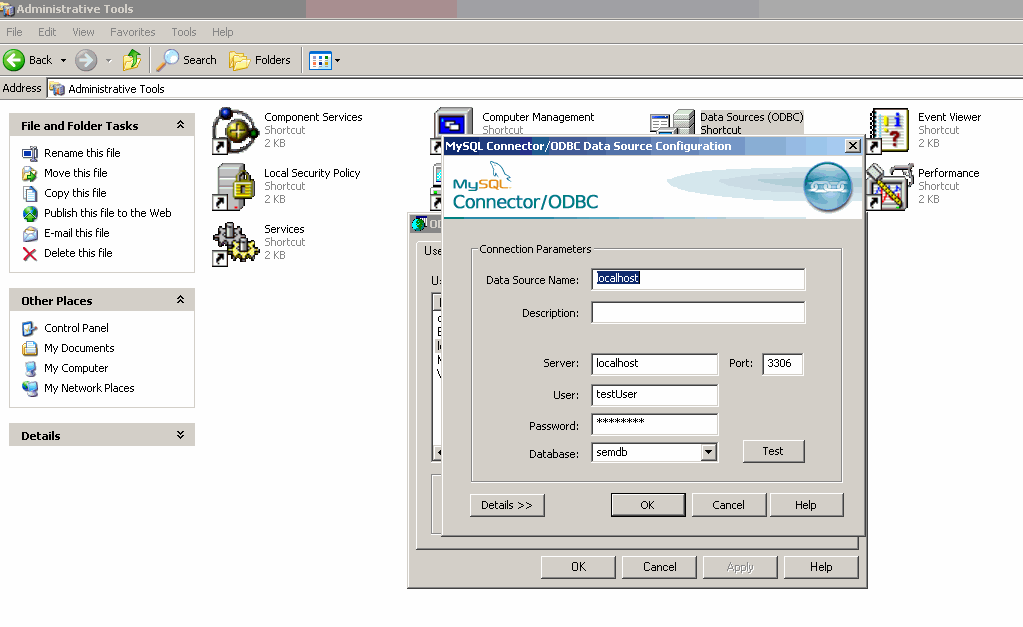Click OK in ODBC Administrator window

[578, 567]
